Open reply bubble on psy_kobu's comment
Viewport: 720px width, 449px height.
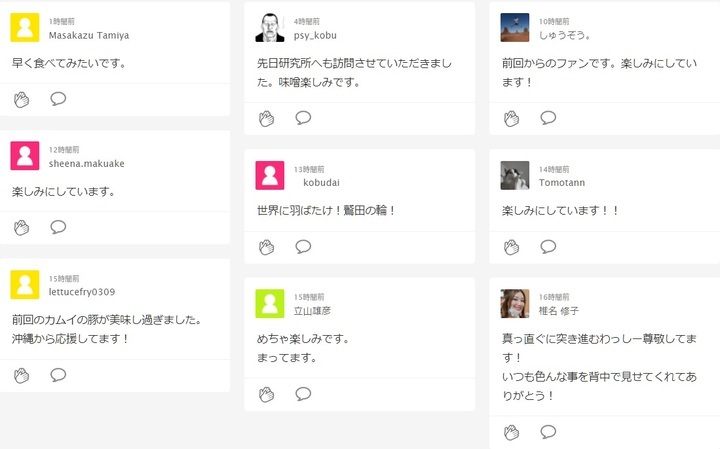[x=303, y=118]
